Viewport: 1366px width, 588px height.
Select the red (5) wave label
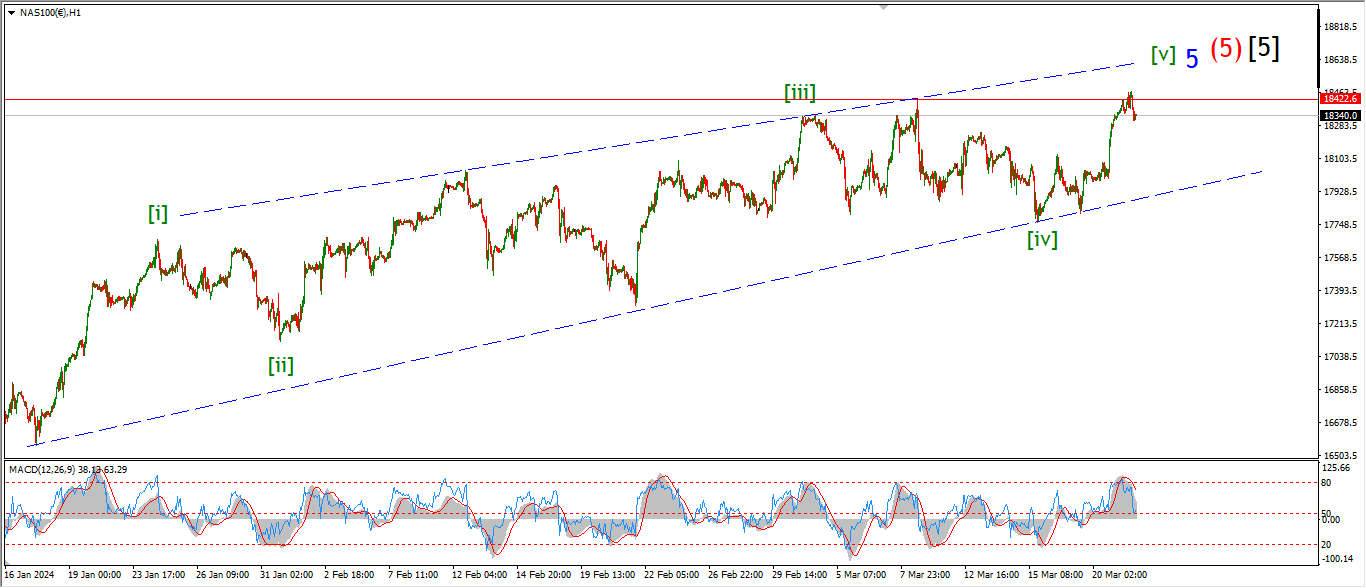(1226, 49)
